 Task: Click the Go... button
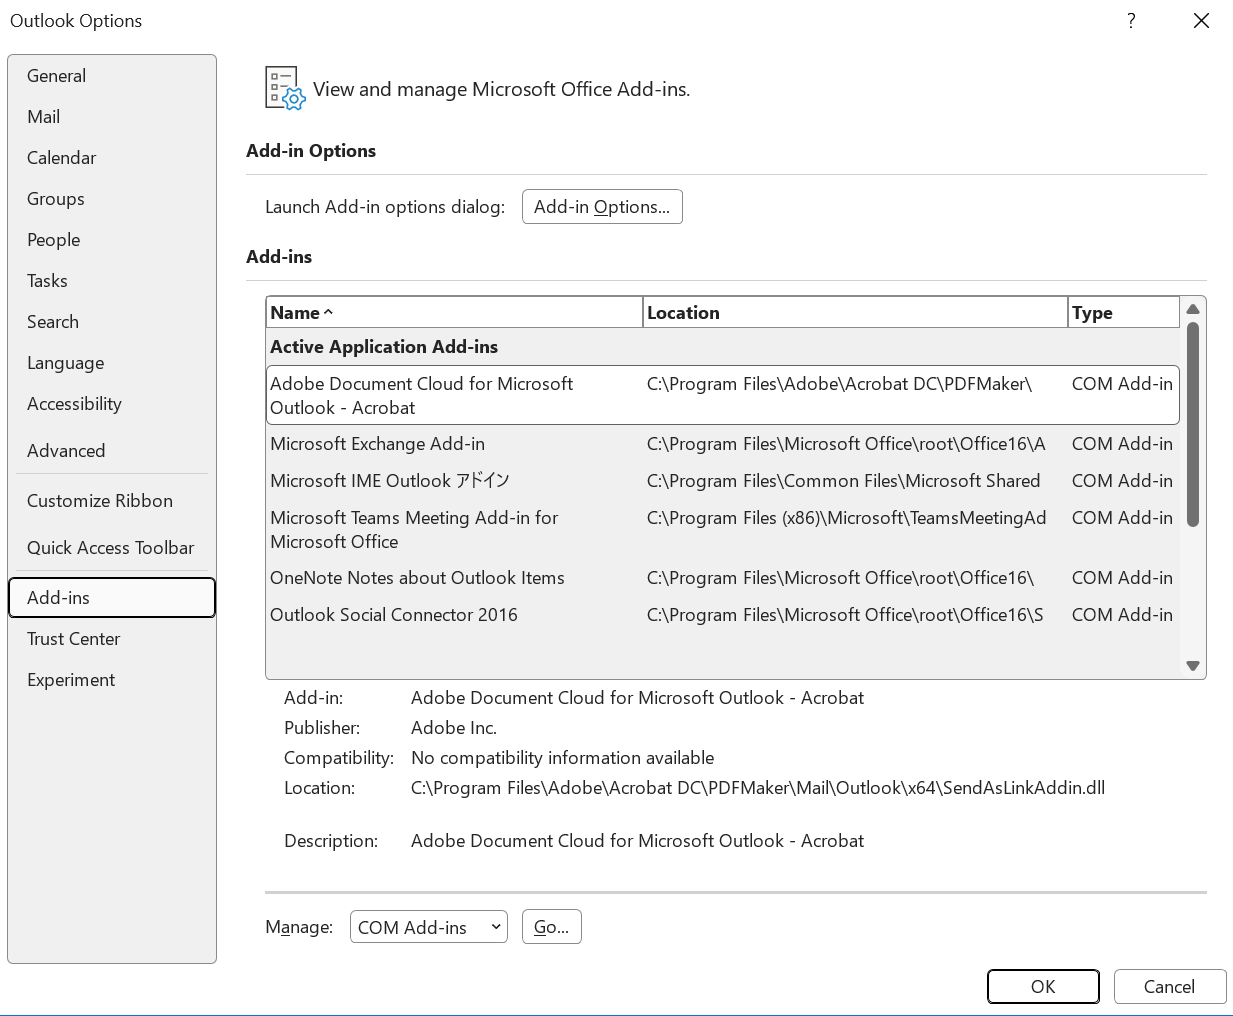point(552,927)
